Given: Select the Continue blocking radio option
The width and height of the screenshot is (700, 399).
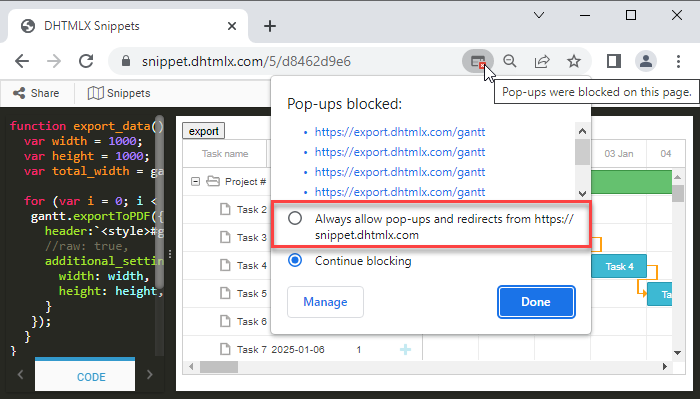Looking at the screenshot, I should tap(295, 260).
